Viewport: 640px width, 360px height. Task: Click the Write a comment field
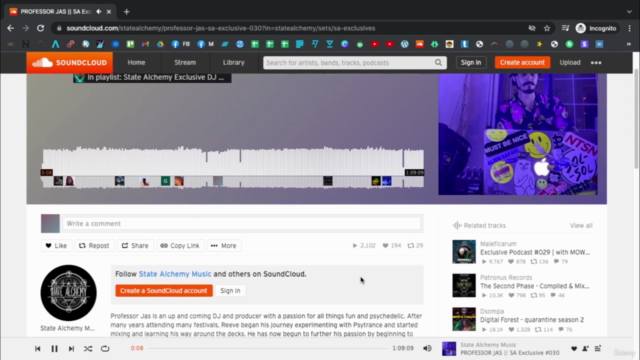pos(241,224)
